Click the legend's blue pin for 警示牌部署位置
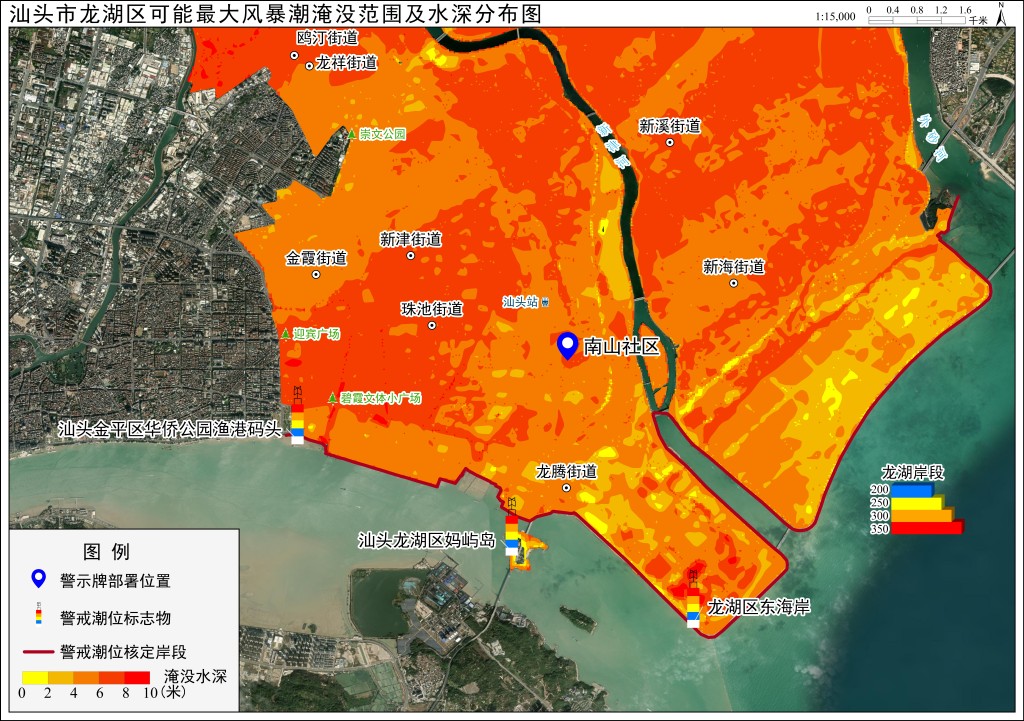The image size is (1024, 721). 39,579
